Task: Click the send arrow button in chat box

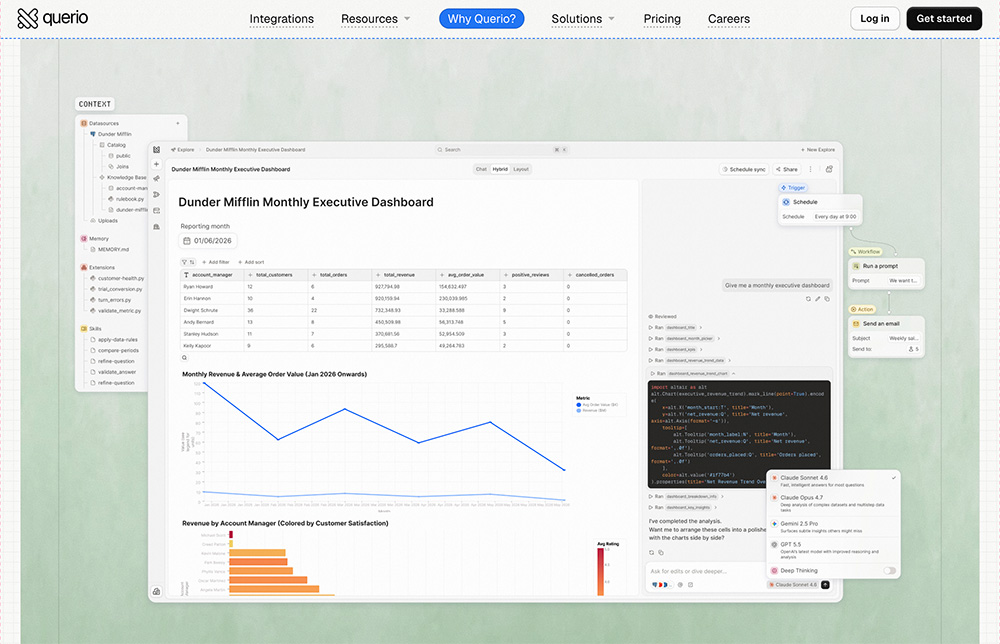Action: [x=825, y=585]
